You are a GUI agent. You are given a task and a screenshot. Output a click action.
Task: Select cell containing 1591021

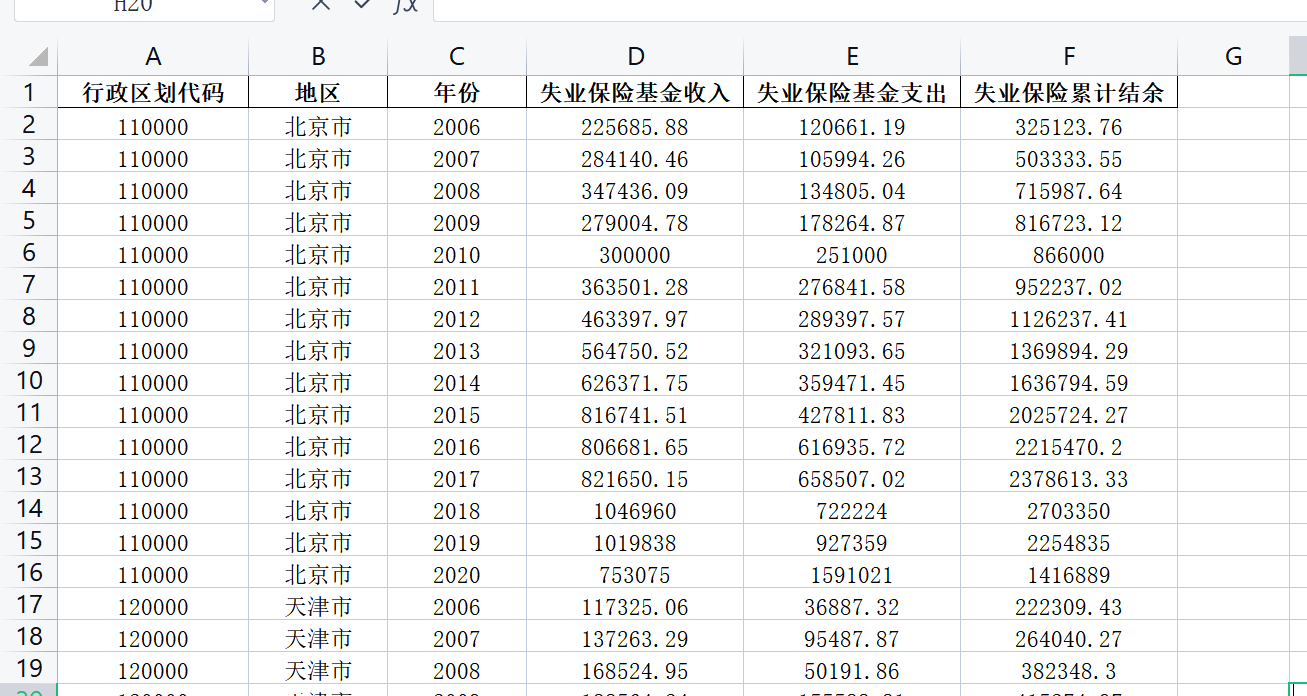point(852,575)
